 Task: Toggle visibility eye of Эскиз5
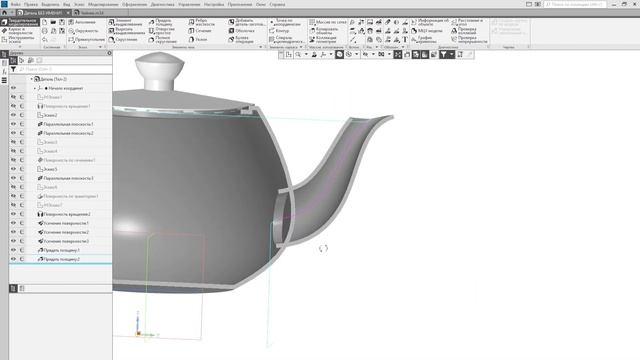[x=13, y=169]
